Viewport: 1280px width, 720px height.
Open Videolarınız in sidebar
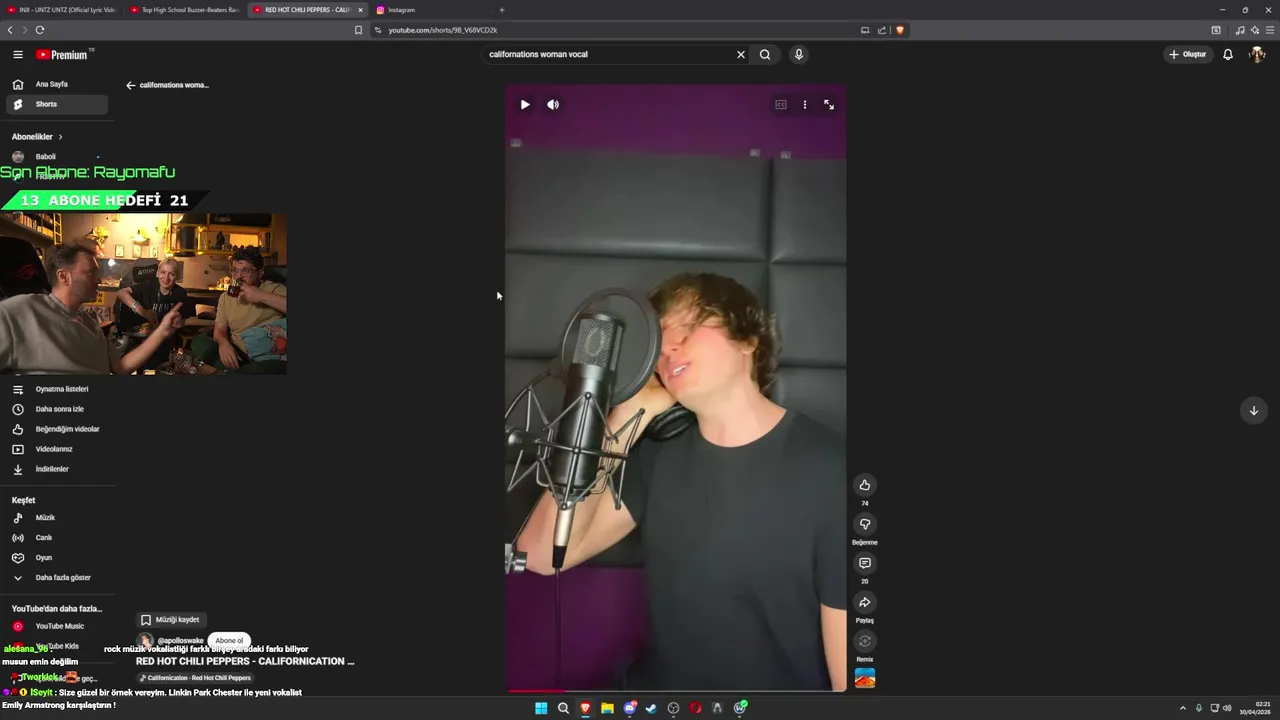[x=56, y=449]
